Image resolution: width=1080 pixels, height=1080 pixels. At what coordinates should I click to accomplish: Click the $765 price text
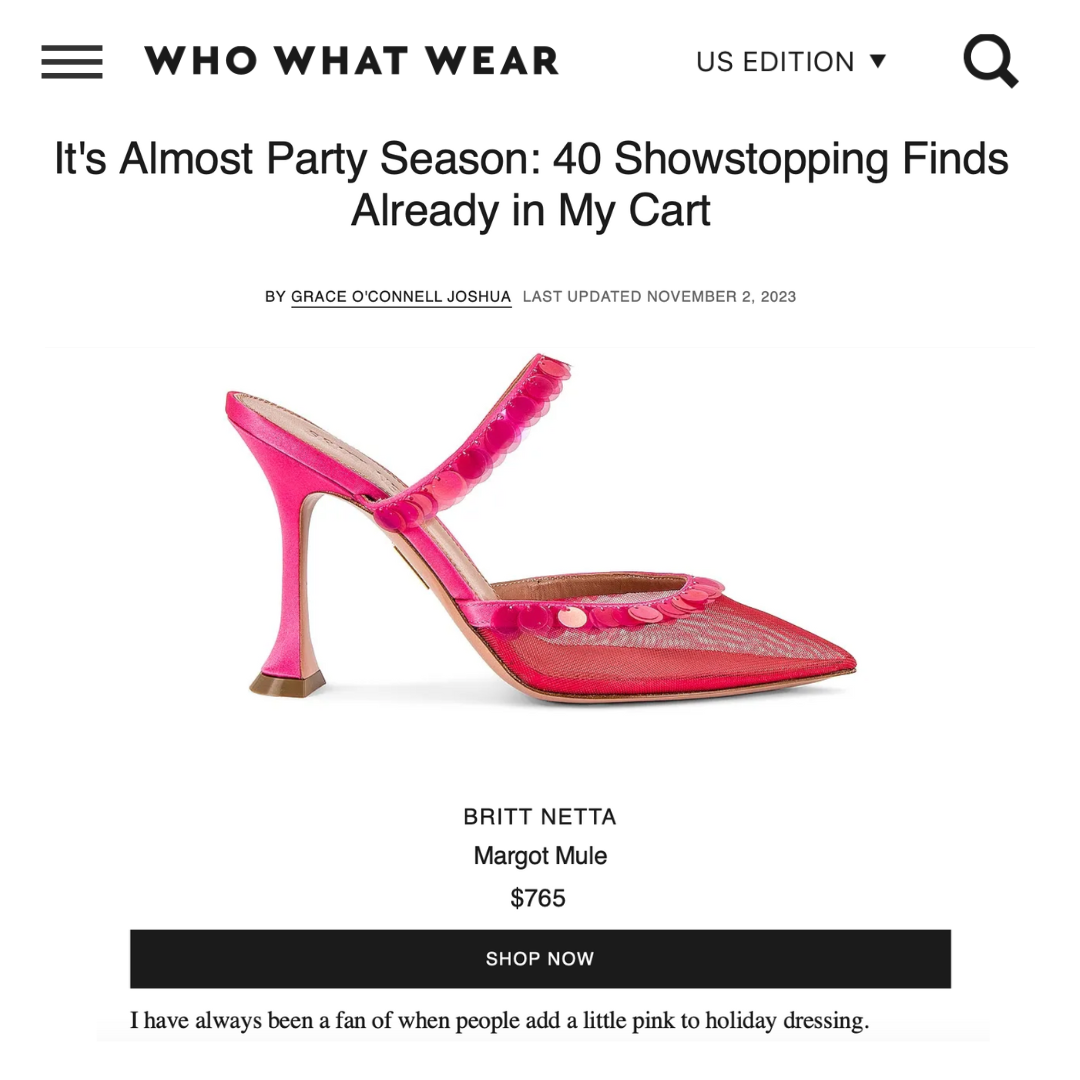click(x=539, y=898)
